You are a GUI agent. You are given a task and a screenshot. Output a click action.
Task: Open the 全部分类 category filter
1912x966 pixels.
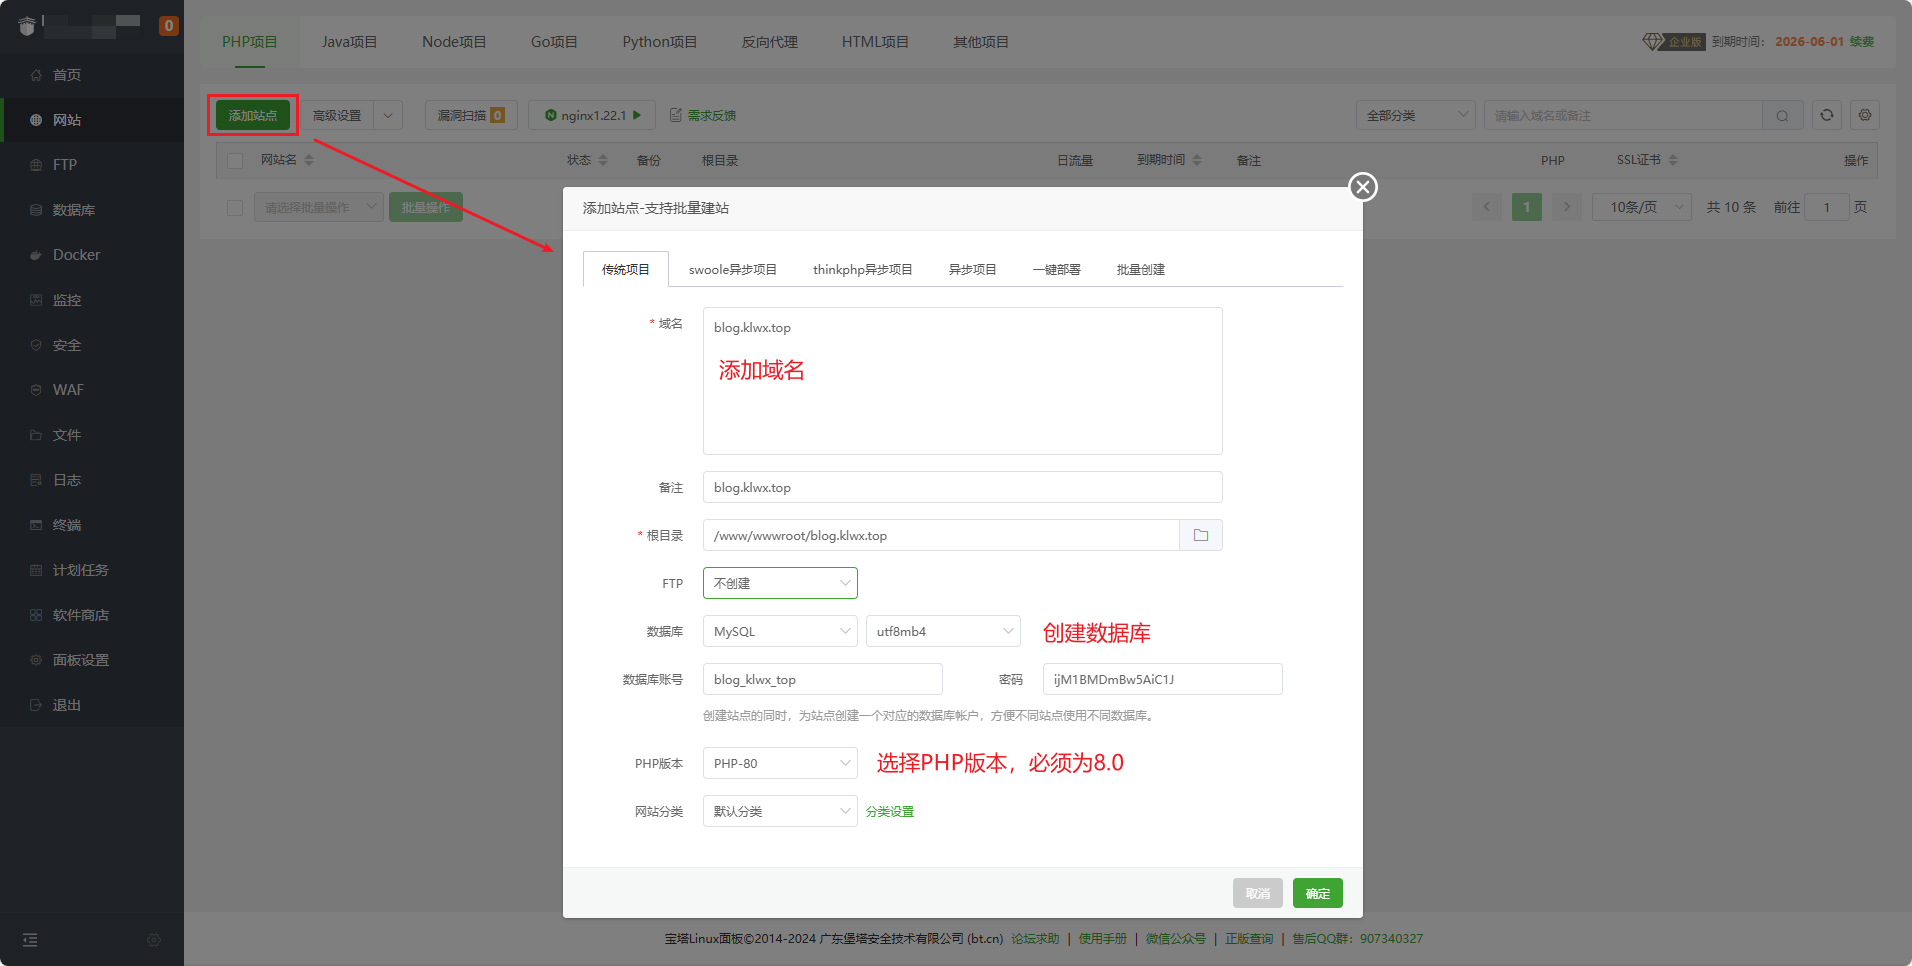coord(1416,115)
